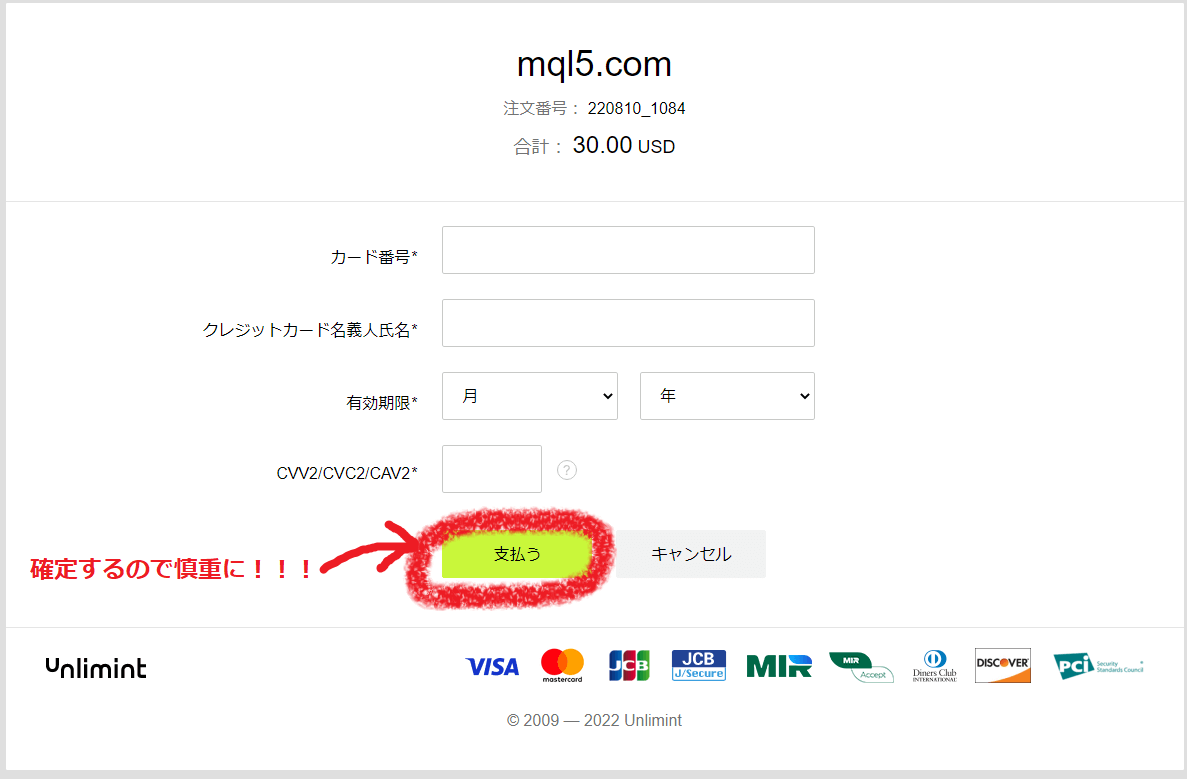Viewport: 1187px width, 779px height.
Task: Click the green 支払う pay button
Action: (x=517, y=554)
